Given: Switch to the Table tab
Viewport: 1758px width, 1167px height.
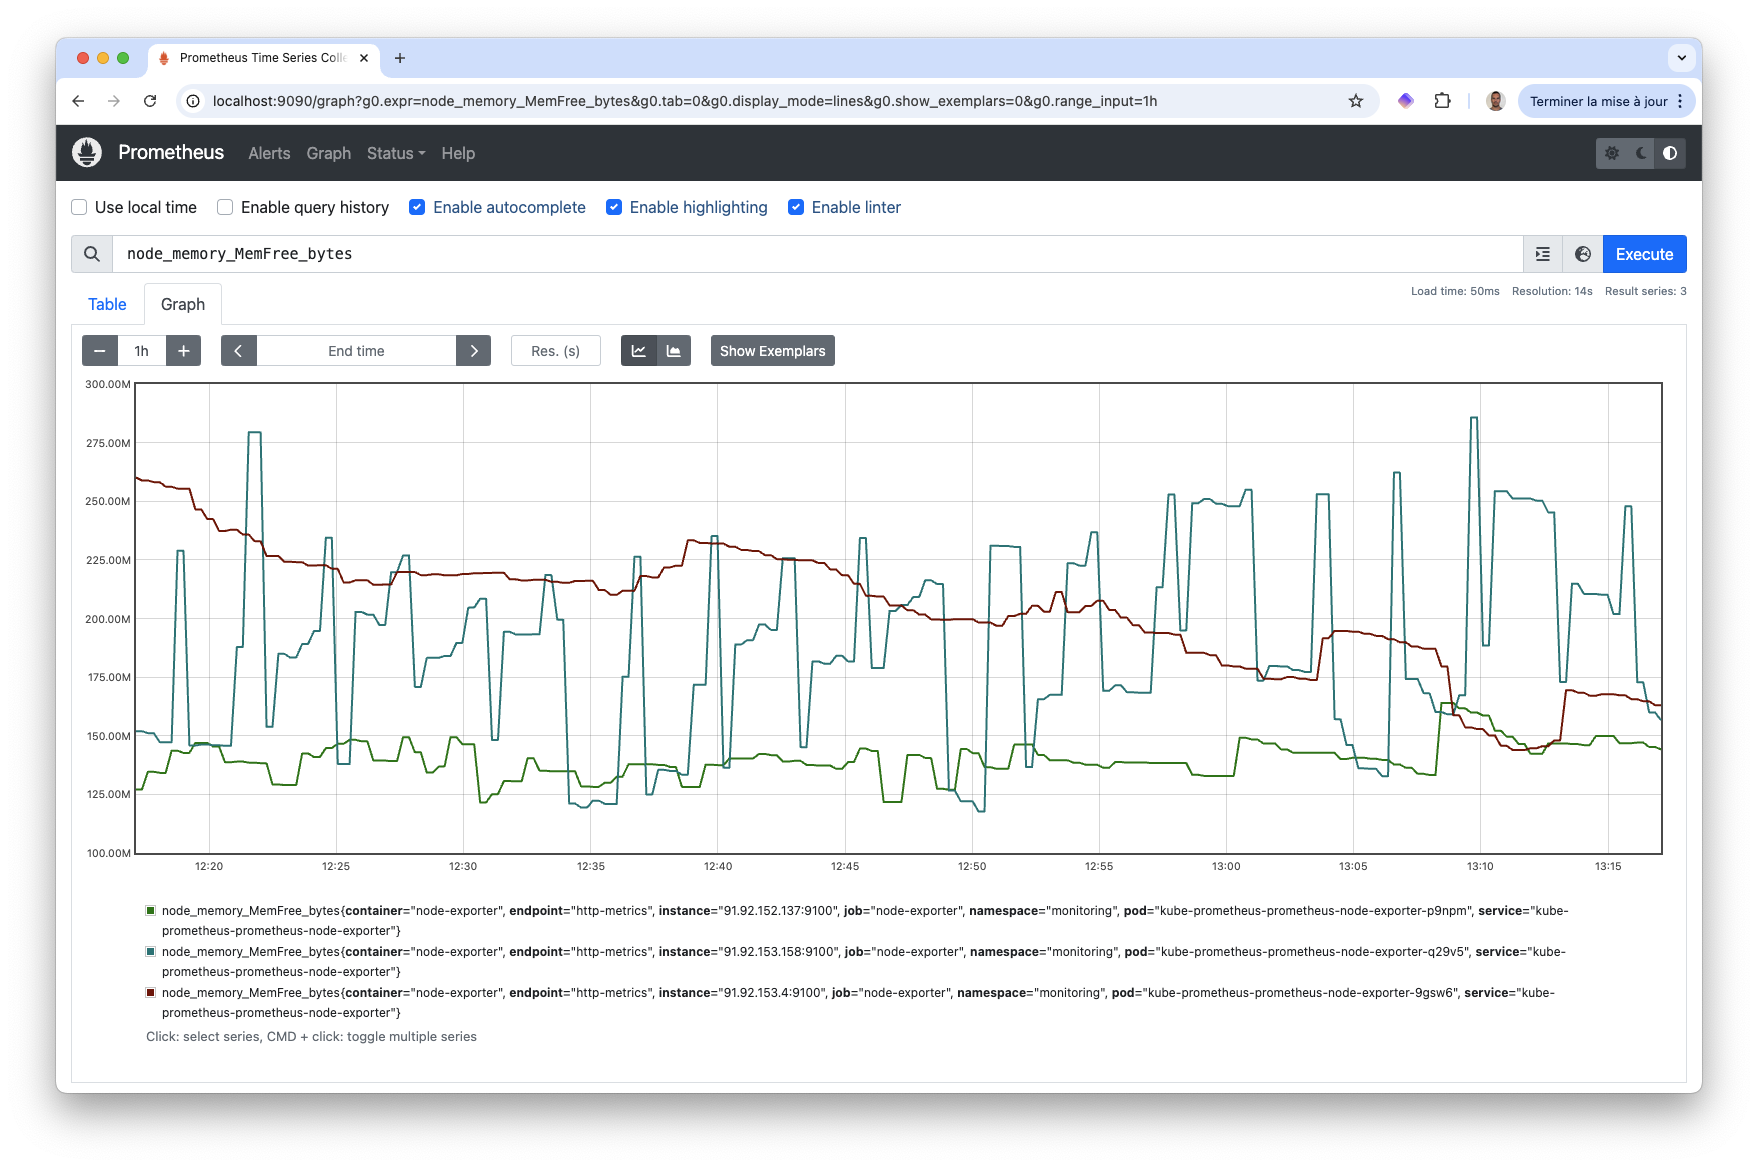Looking at the screenshot, I should (107, 304).
